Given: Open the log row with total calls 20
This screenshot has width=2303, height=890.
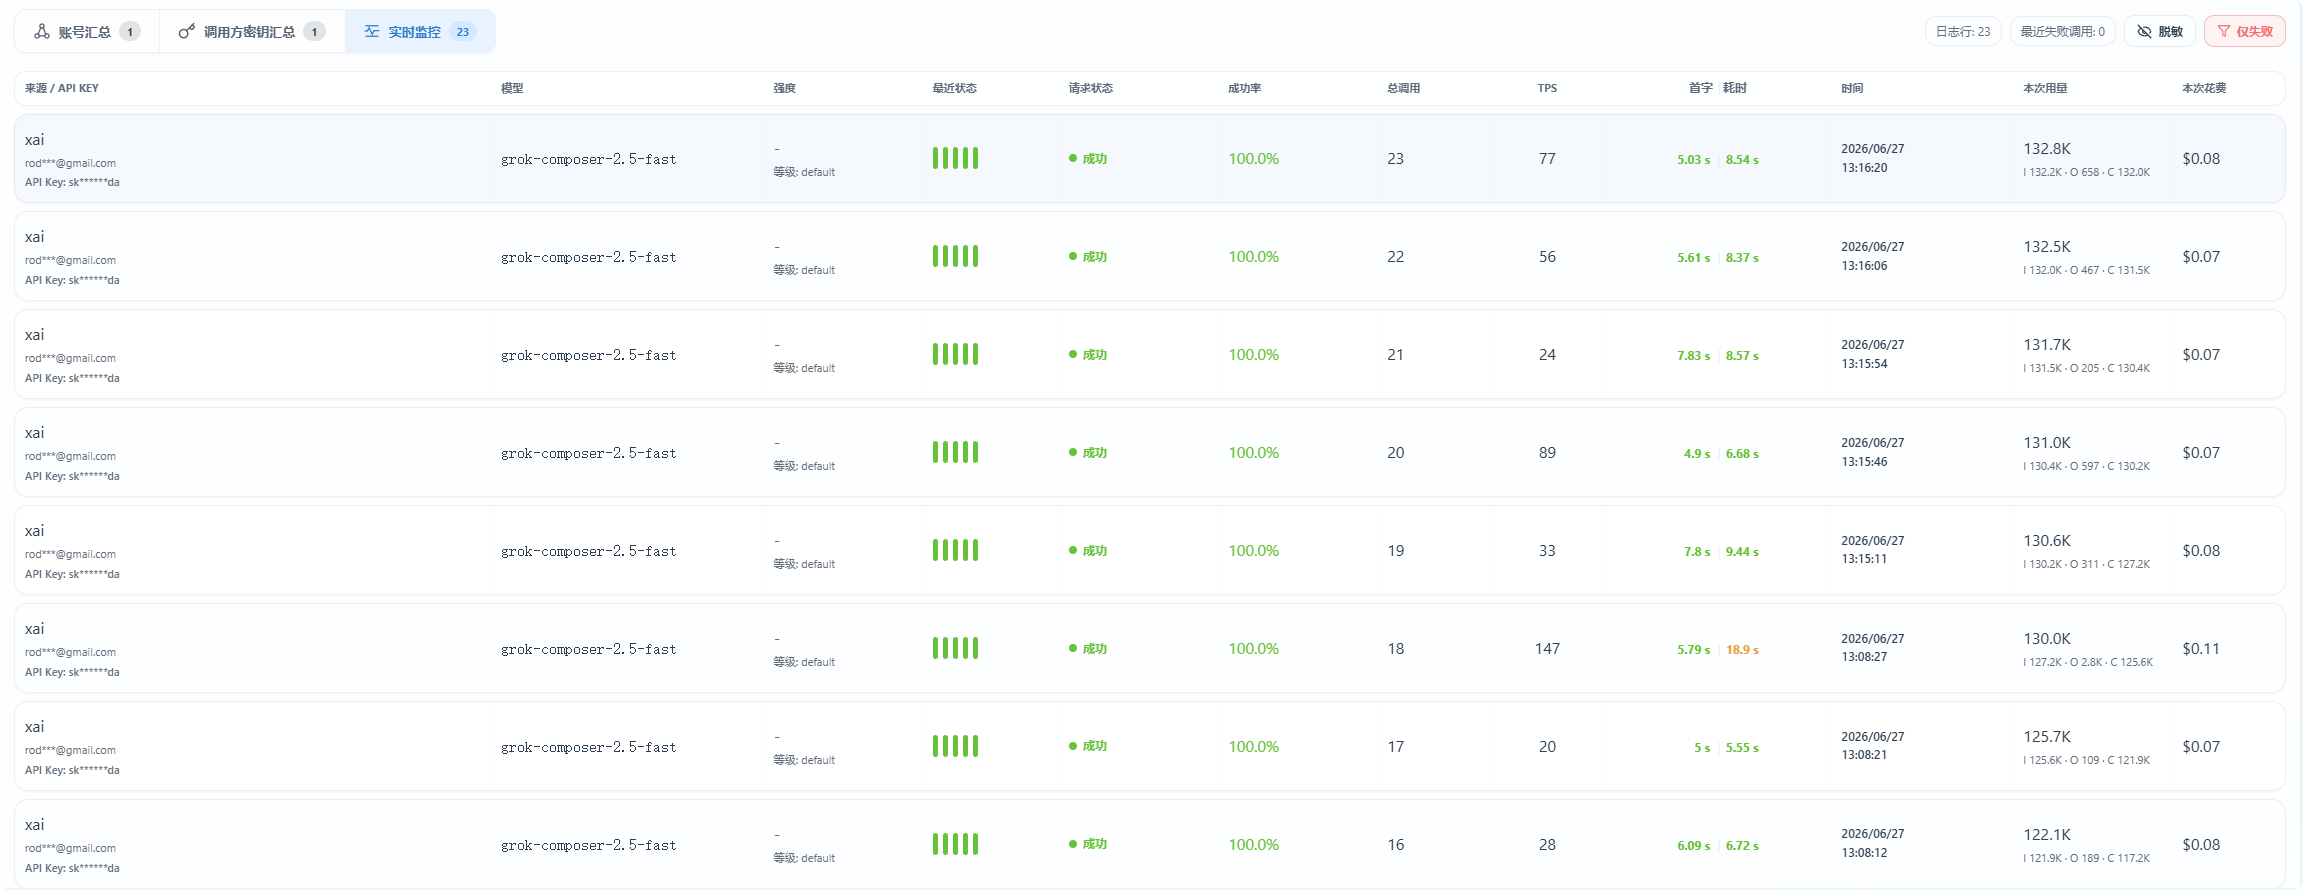Looking at the screenshot, I should [1150, 452].
